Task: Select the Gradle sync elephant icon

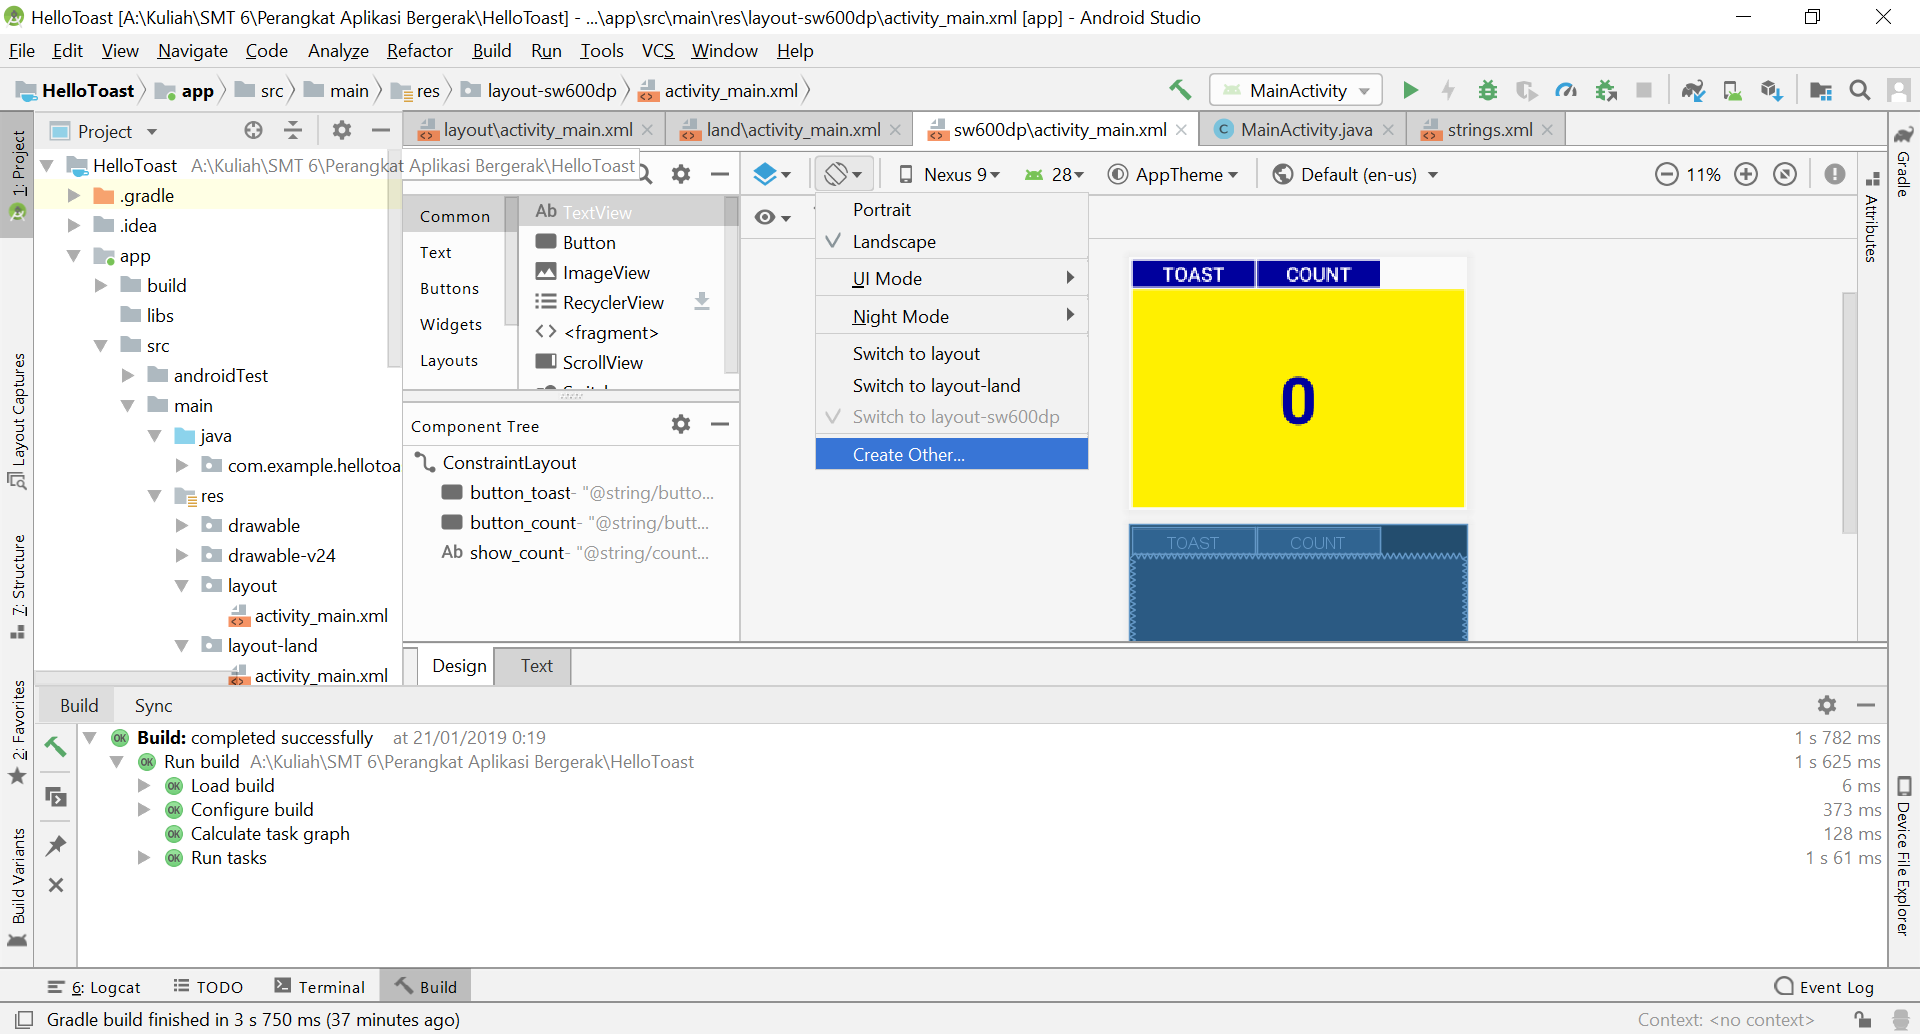Action: [1693, 90]
